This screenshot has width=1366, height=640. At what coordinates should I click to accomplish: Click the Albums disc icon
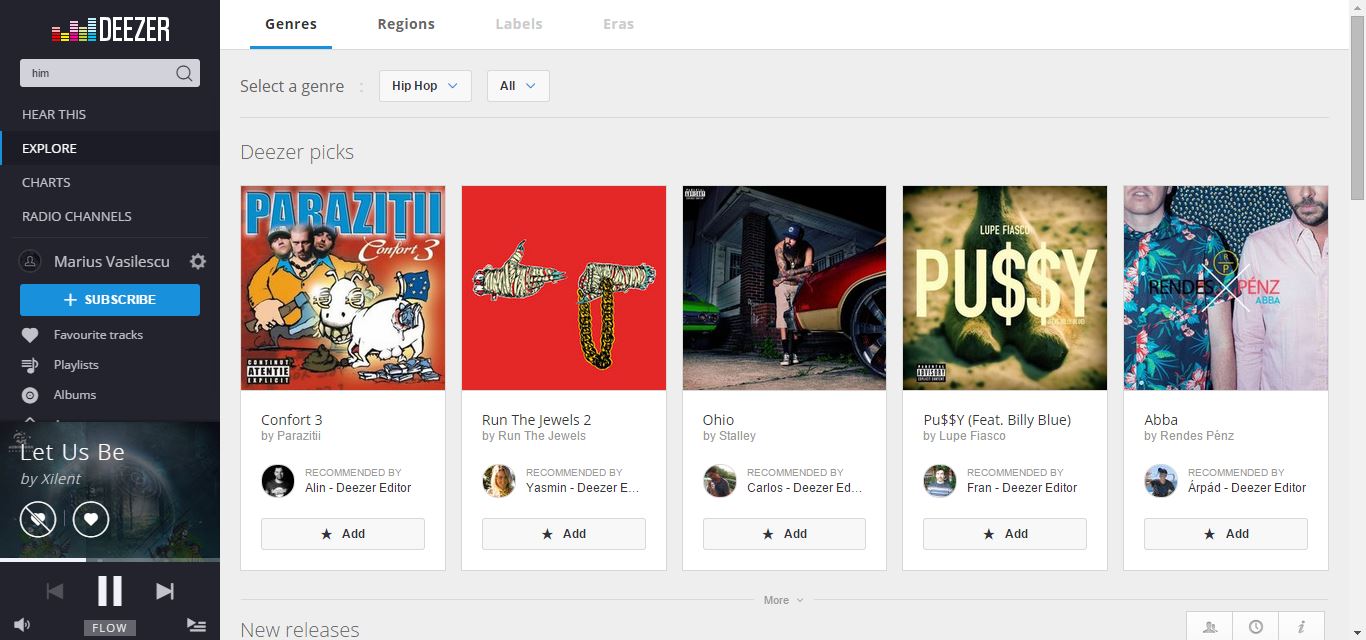(30, 395)
